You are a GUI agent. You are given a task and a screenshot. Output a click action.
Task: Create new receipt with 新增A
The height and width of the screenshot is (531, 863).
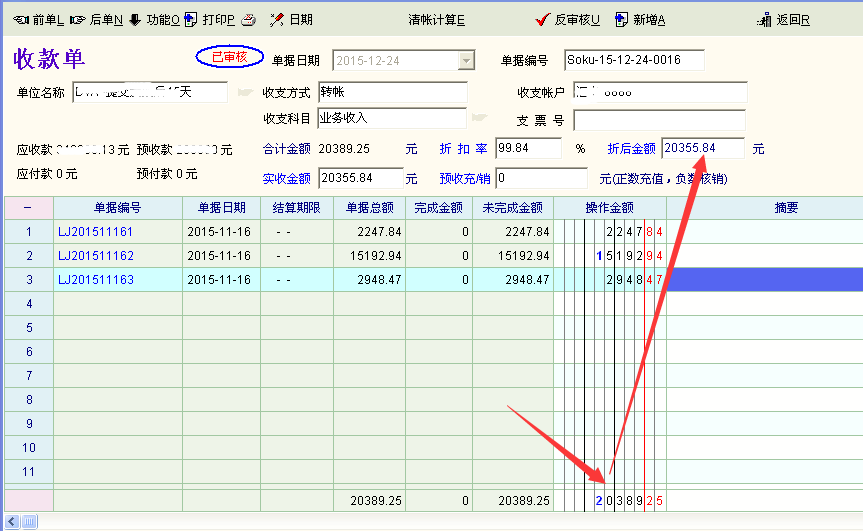[640, 19]
